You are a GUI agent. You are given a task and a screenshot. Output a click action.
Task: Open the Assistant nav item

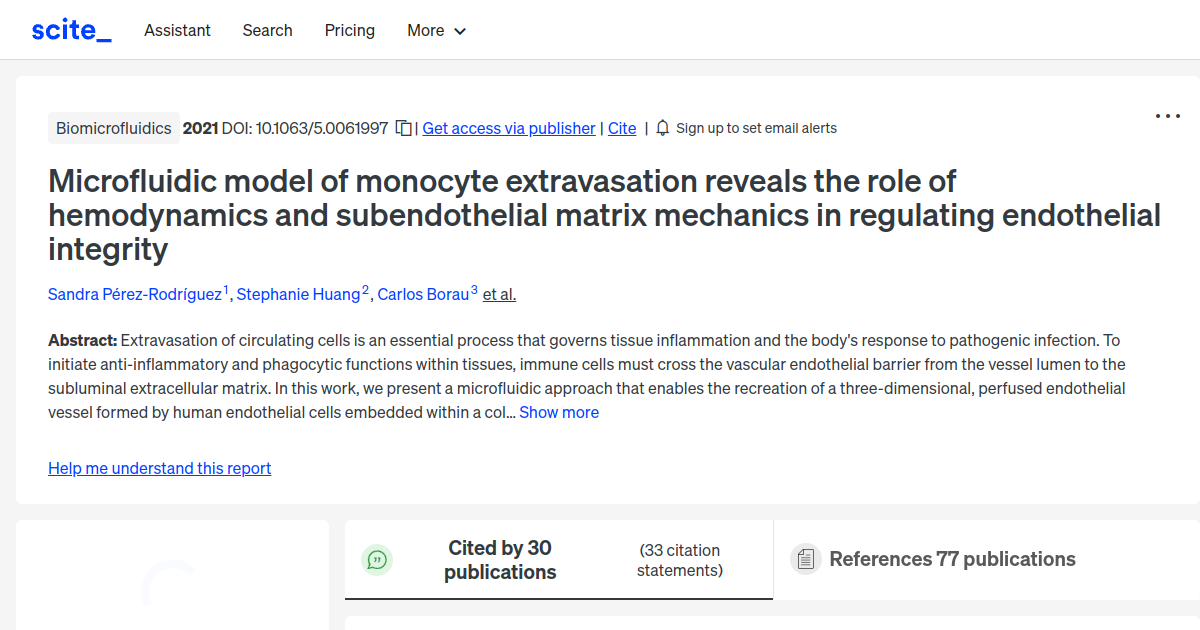tap(177, 30)
